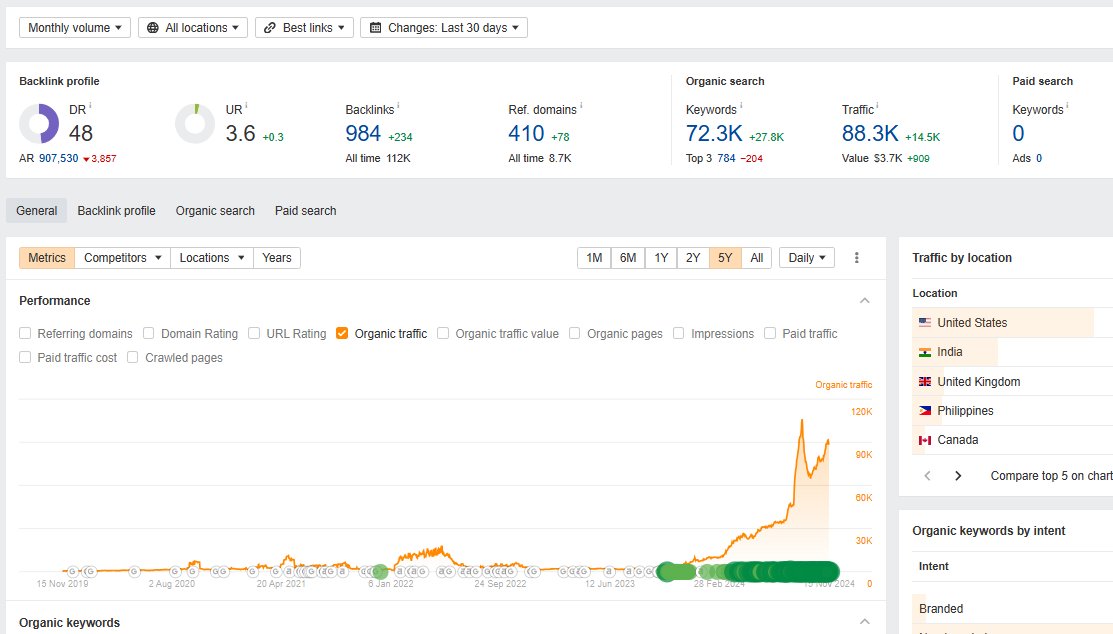Click info icon next to Ref. domains
Viewport: 1113px width, 634px height.
coord(581,106)
